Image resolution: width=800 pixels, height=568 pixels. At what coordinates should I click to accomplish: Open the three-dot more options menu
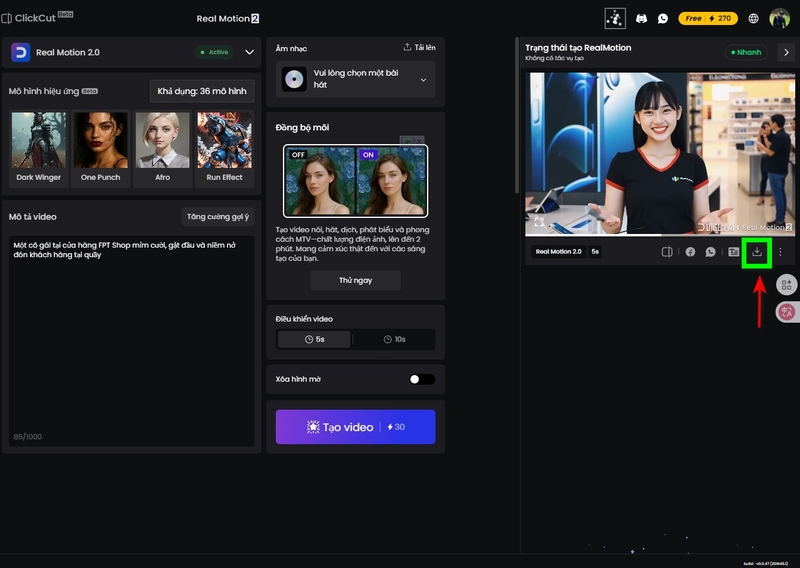780,252
